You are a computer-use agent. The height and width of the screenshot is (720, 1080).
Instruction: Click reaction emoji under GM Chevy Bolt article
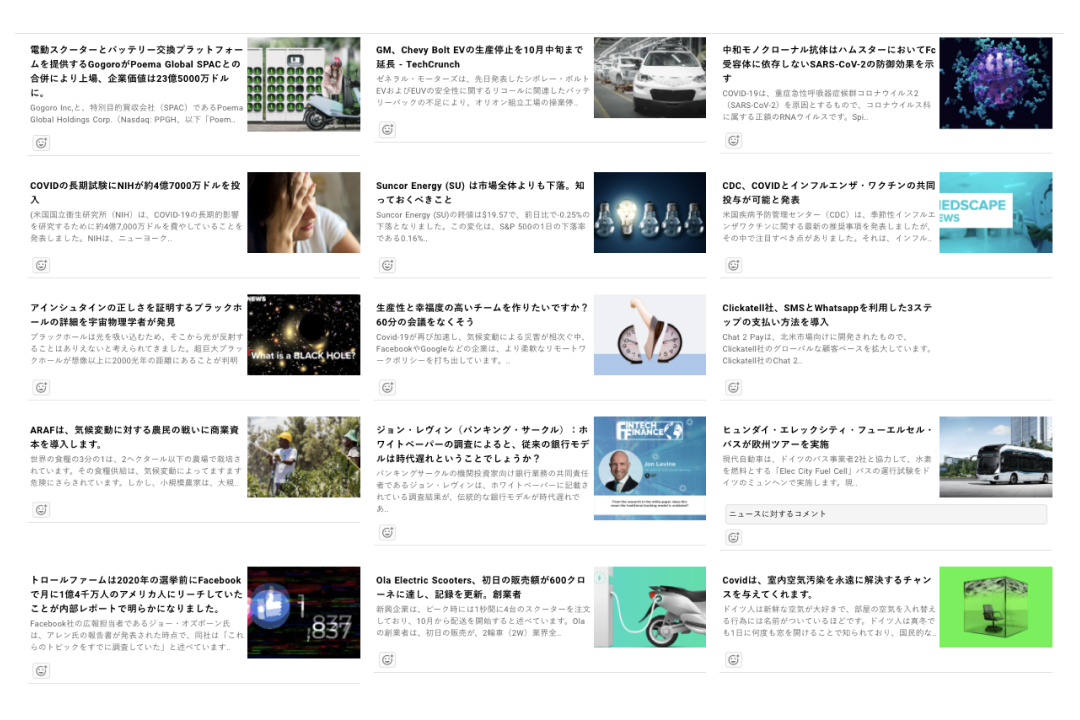[x=387, y=130]
